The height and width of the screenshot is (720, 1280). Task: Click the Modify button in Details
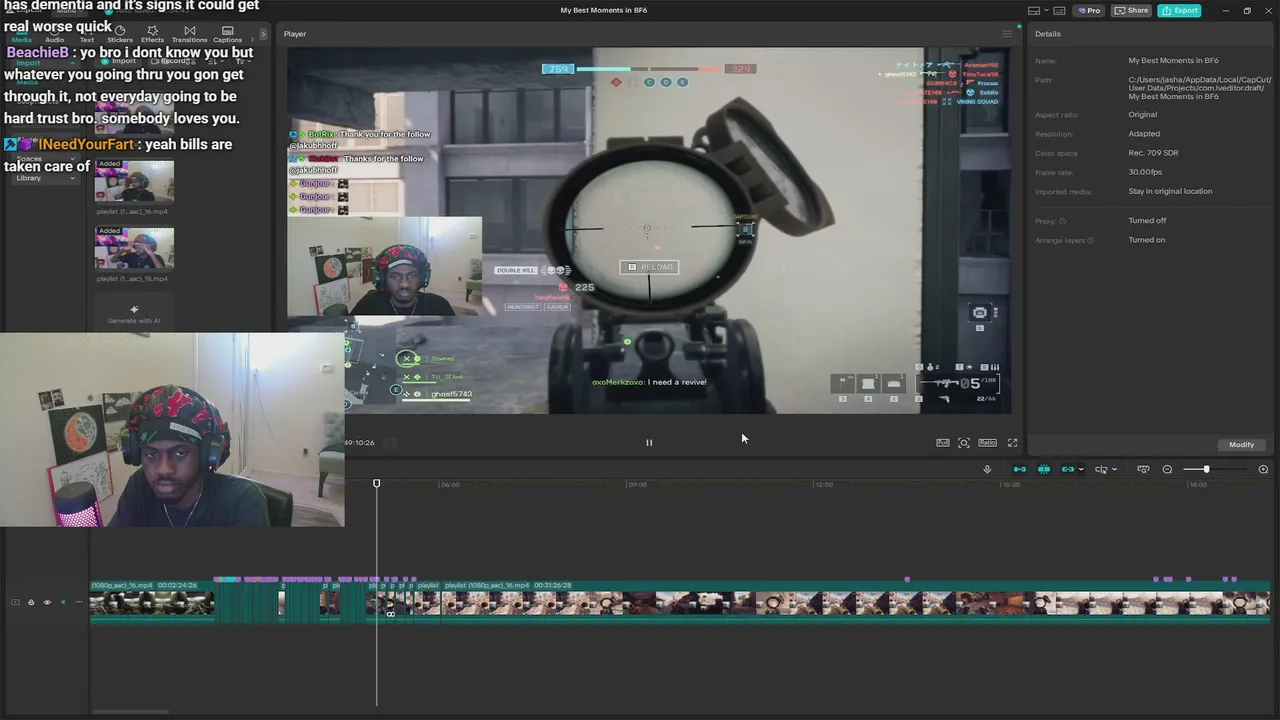coord(1241,444)
